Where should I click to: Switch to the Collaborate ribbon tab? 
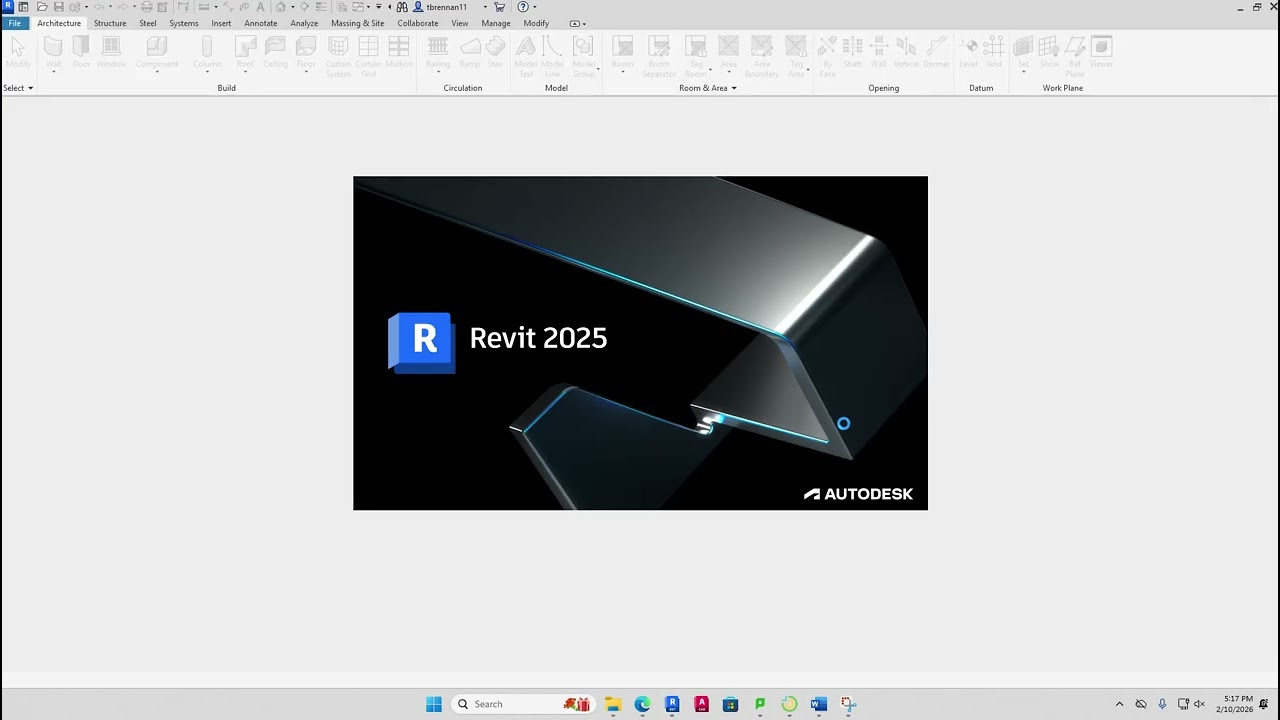(418, 23)
